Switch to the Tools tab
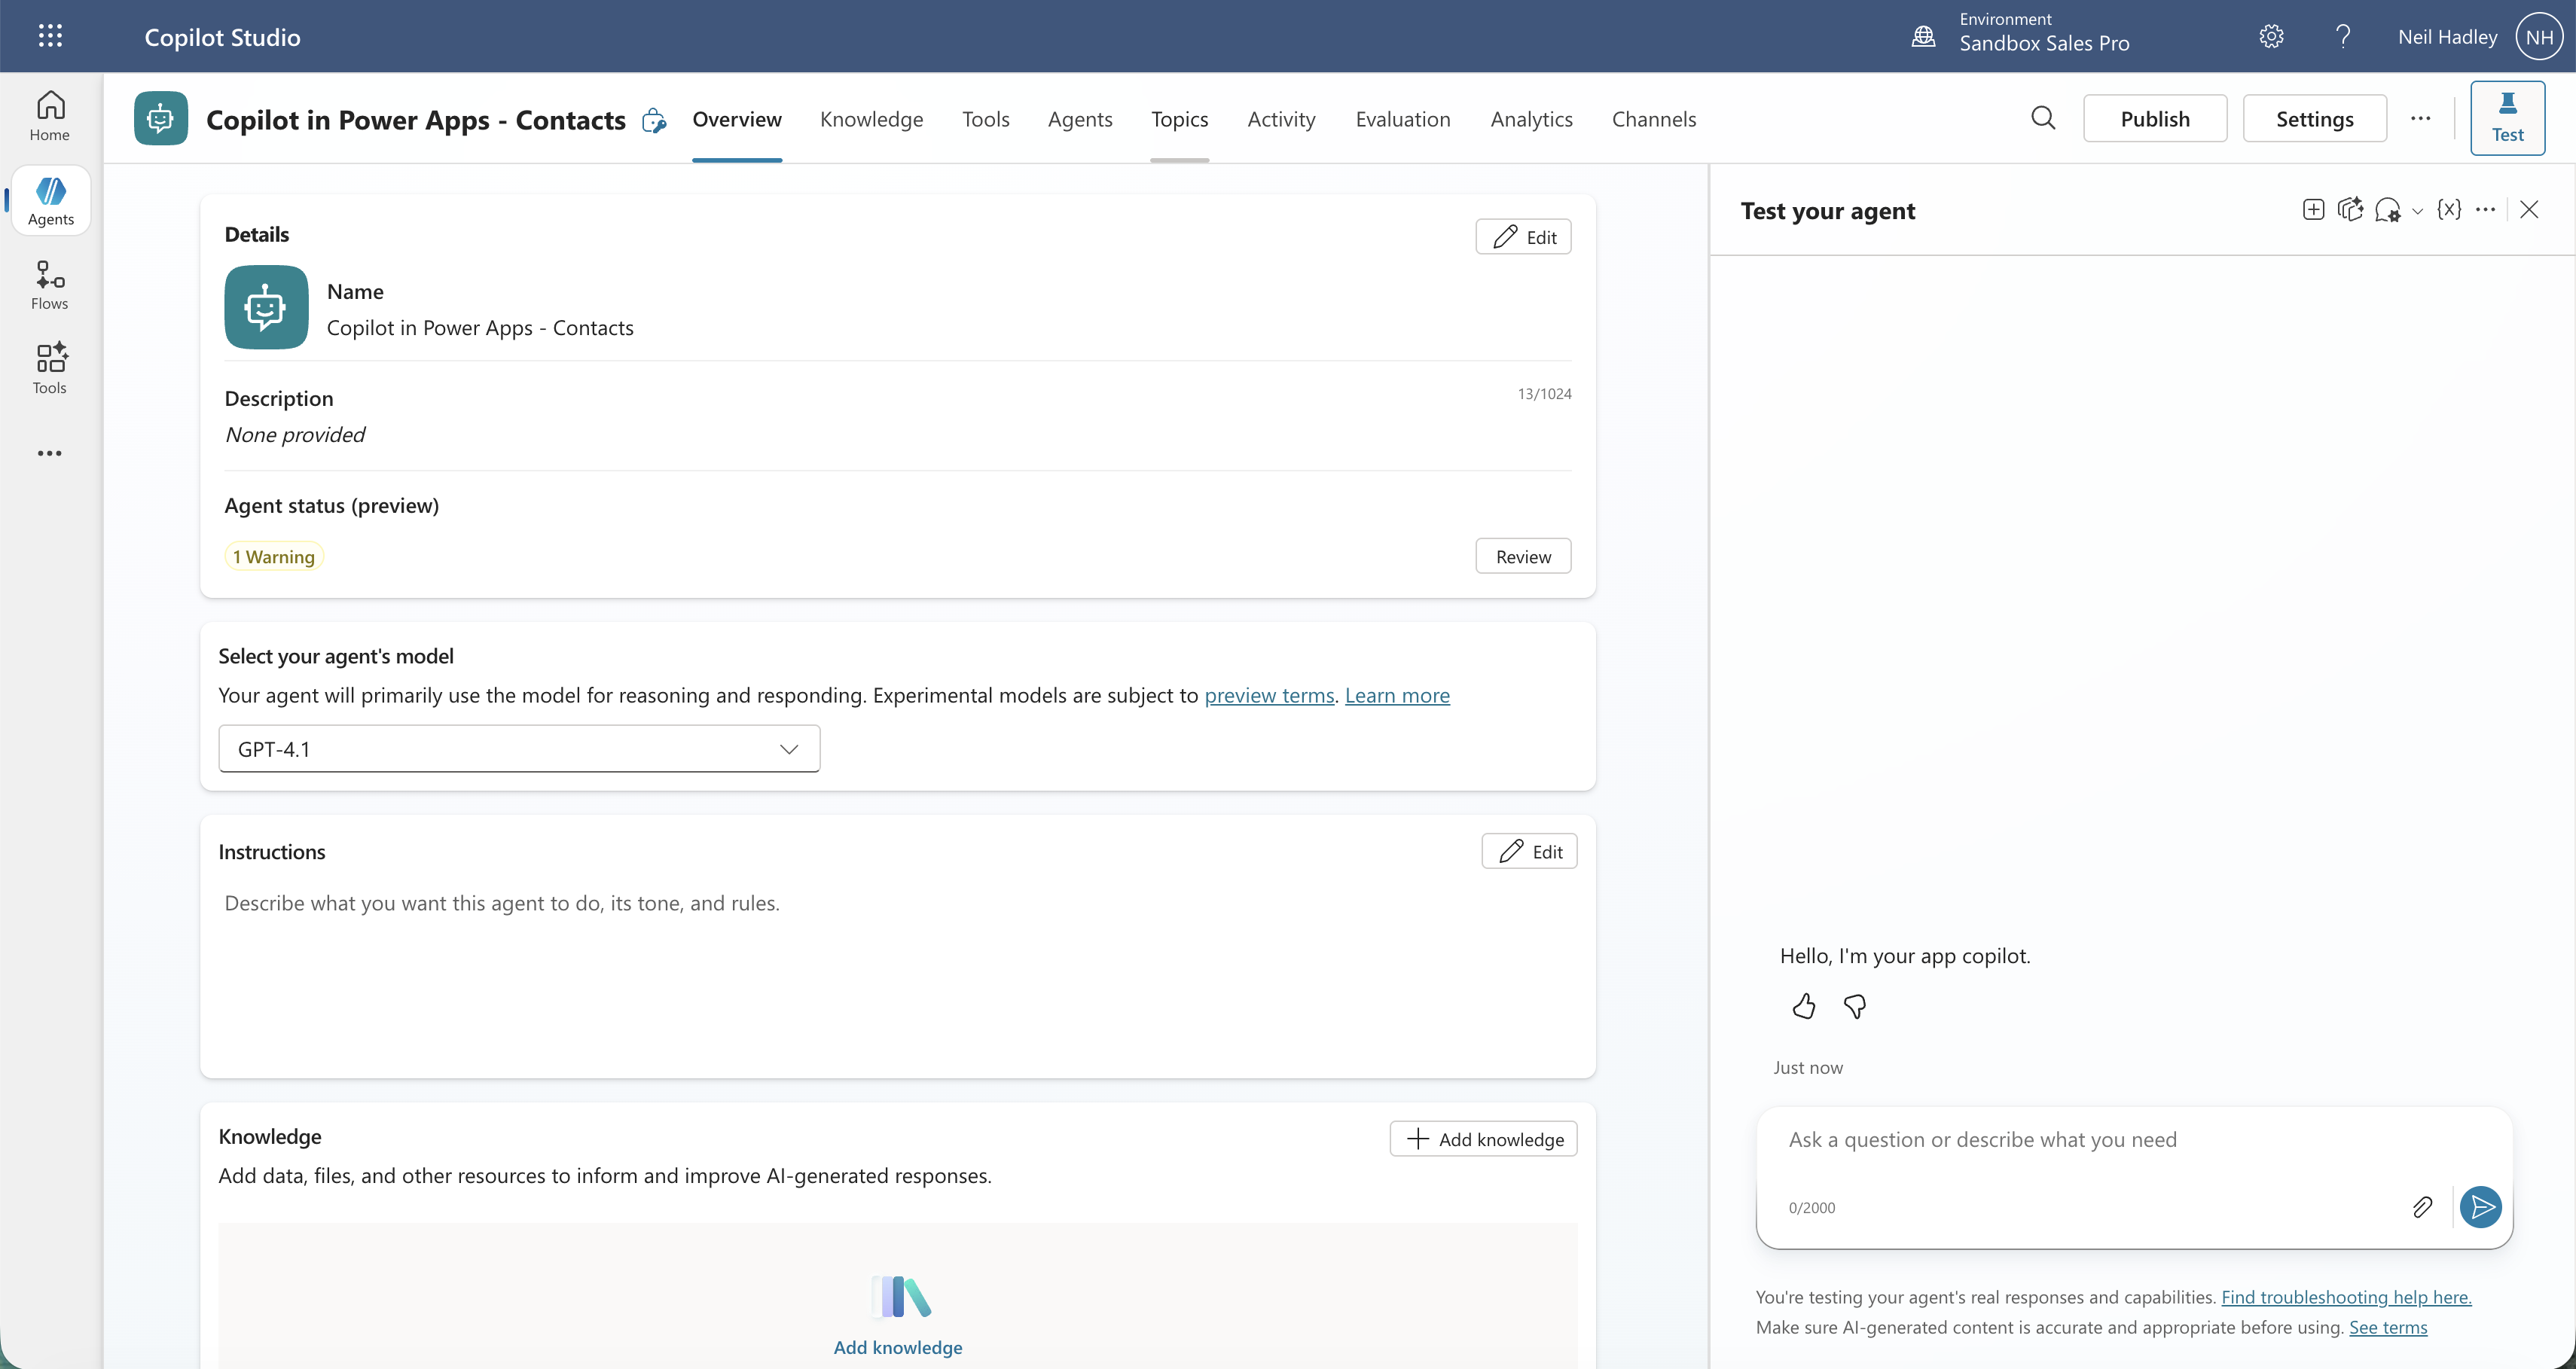This screenshot has height=1369, width=2576. coord(985,119)
